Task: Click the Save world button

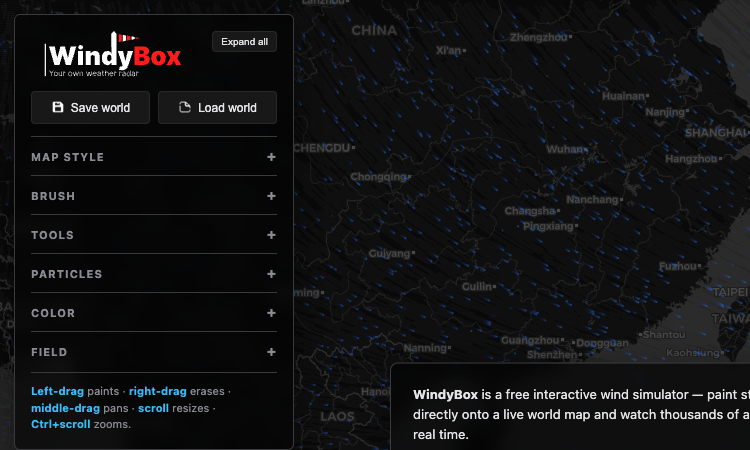Action: click(x=90, y=108)
